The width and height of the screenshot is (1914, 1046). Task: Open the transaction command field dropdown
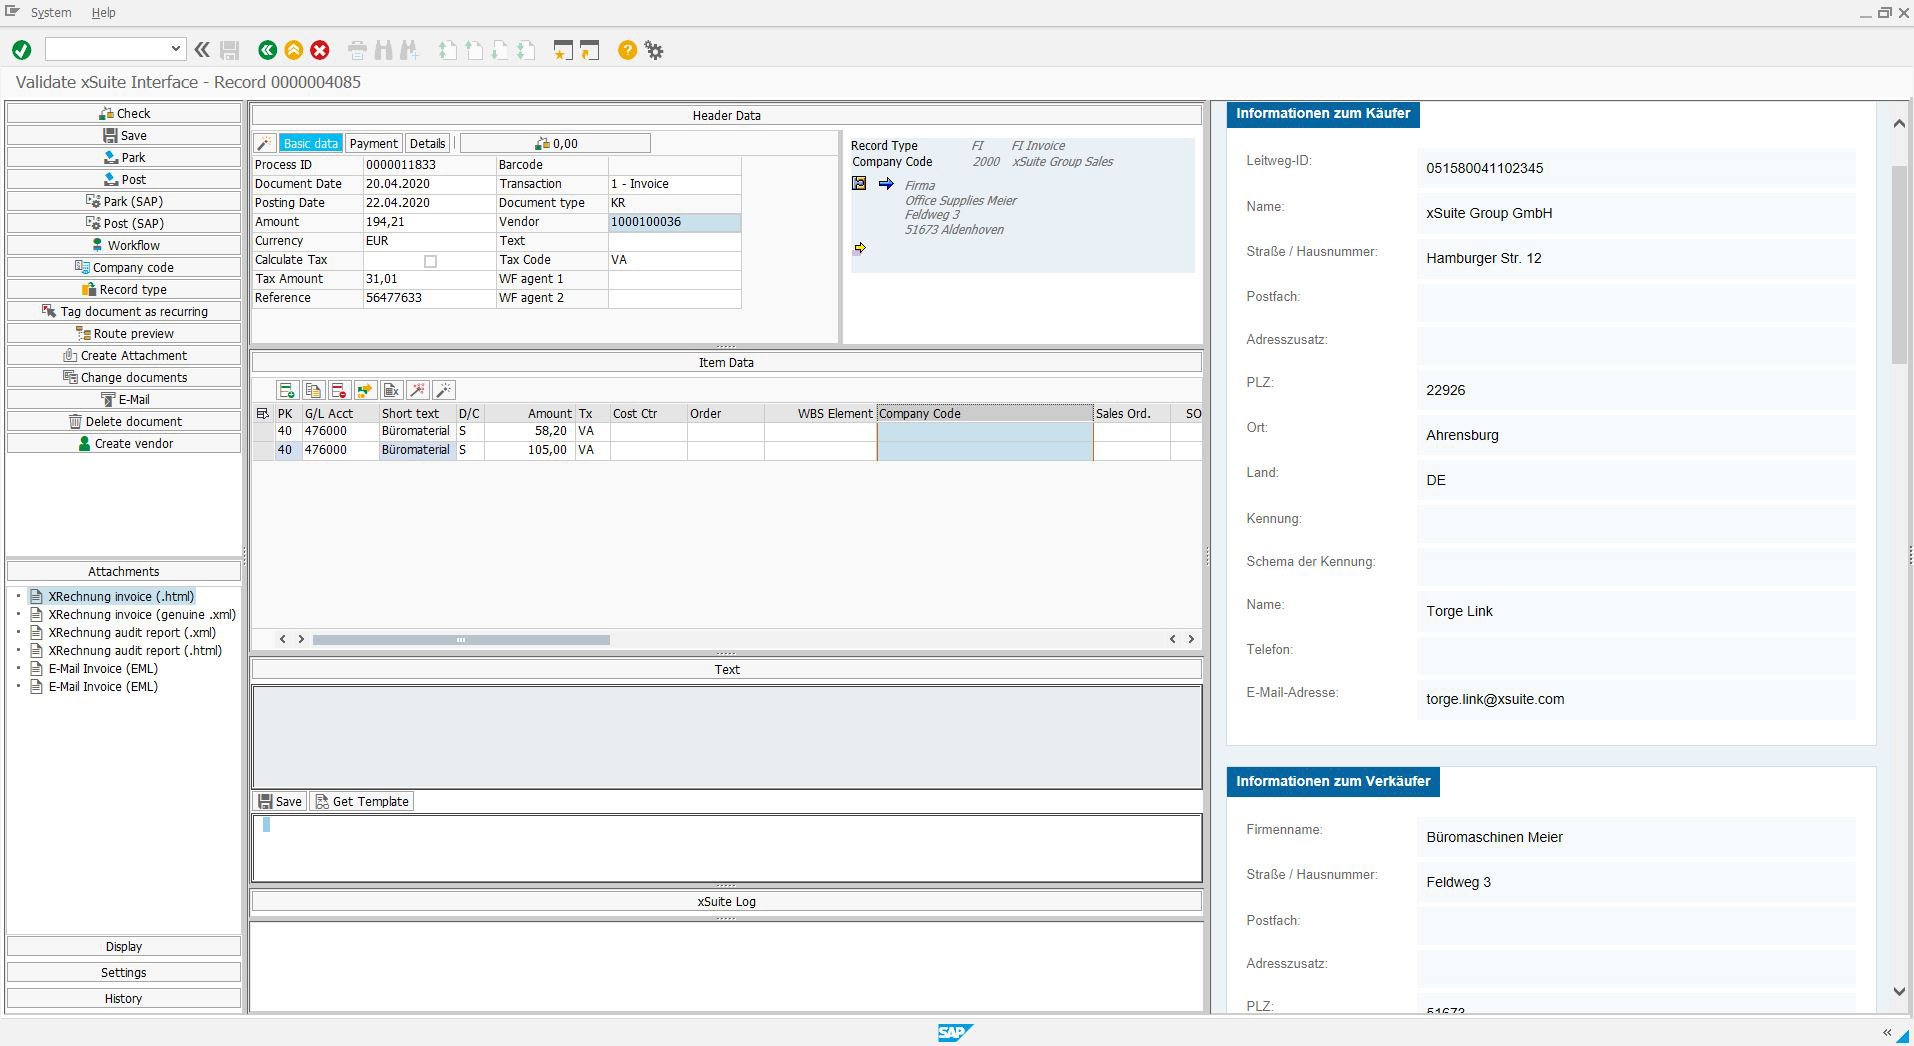click(176, 48)
